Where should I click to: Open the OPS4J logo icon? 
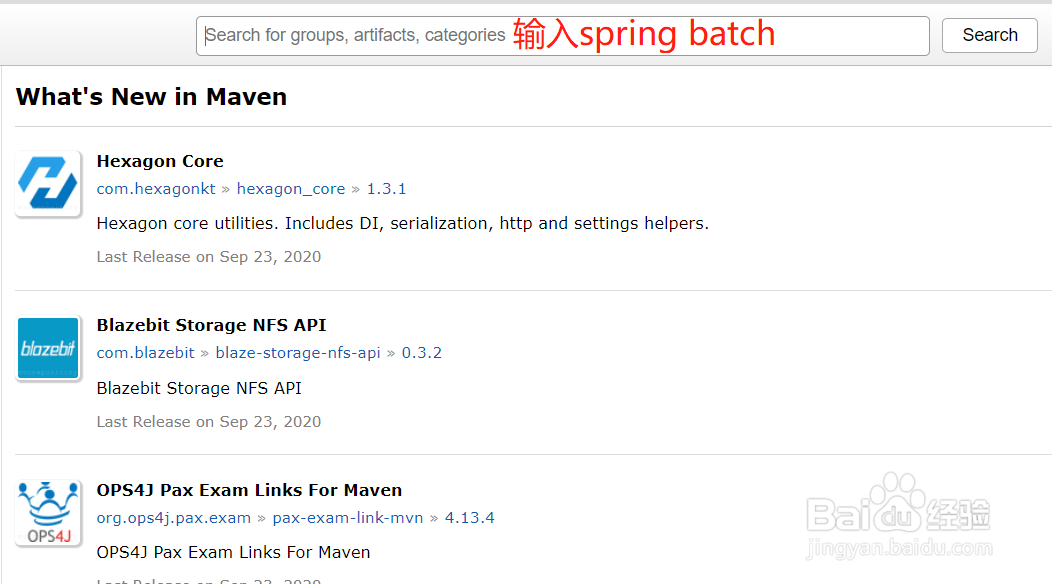click(48, 514)
